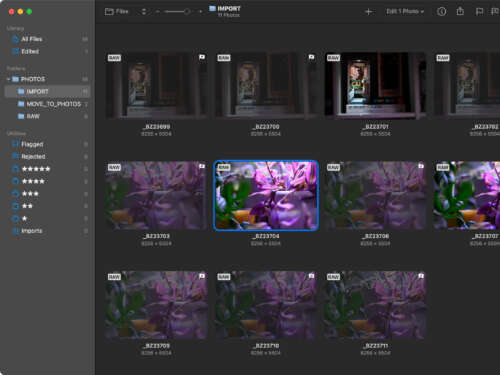Click the file name _BZ23711

[x=376, y=346]
